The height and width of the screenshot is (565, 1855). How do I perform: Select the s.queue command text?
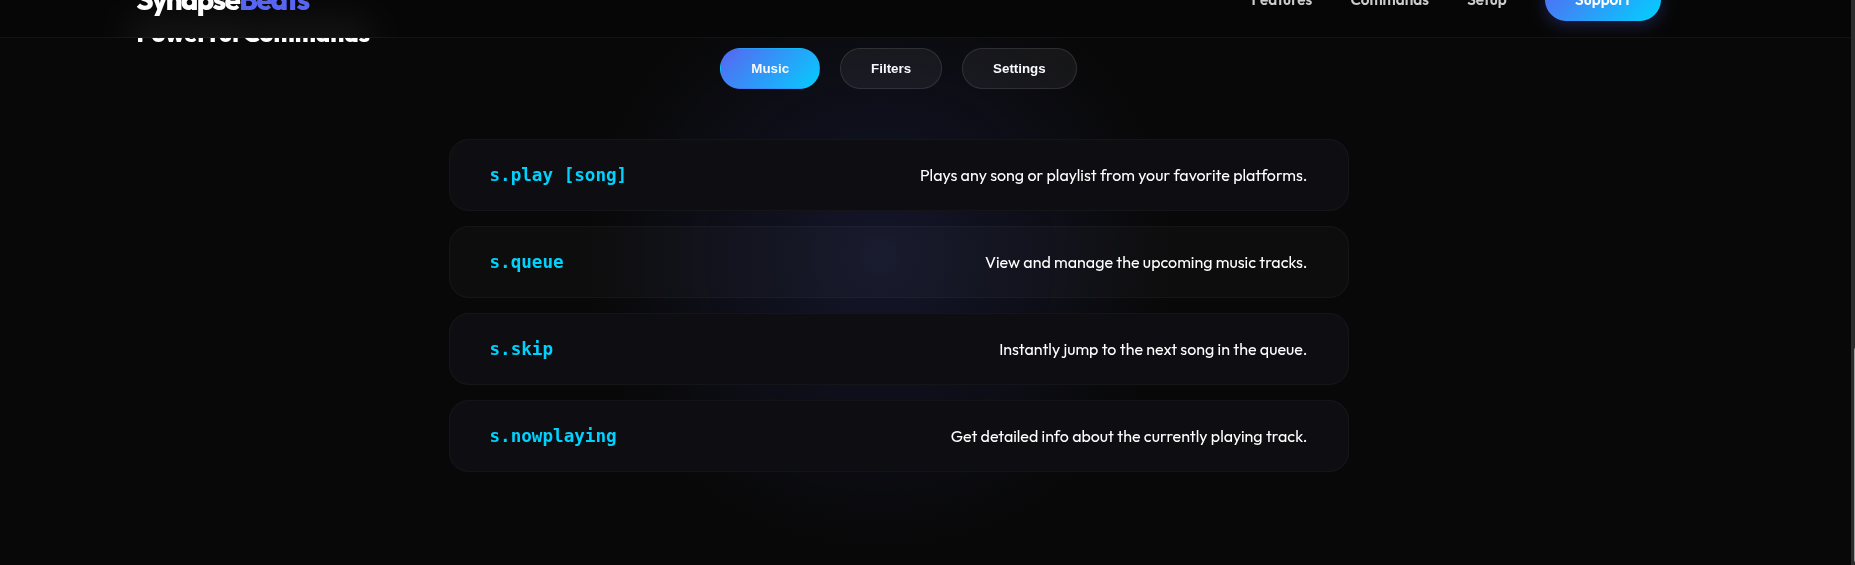pyautogui.click(x=526, y=262)
